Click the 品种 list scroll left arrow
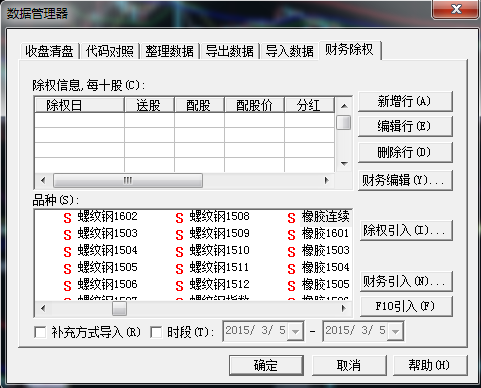Image resolution: width=481 pixels, height=388 pixels. click(x=43, y=308)
